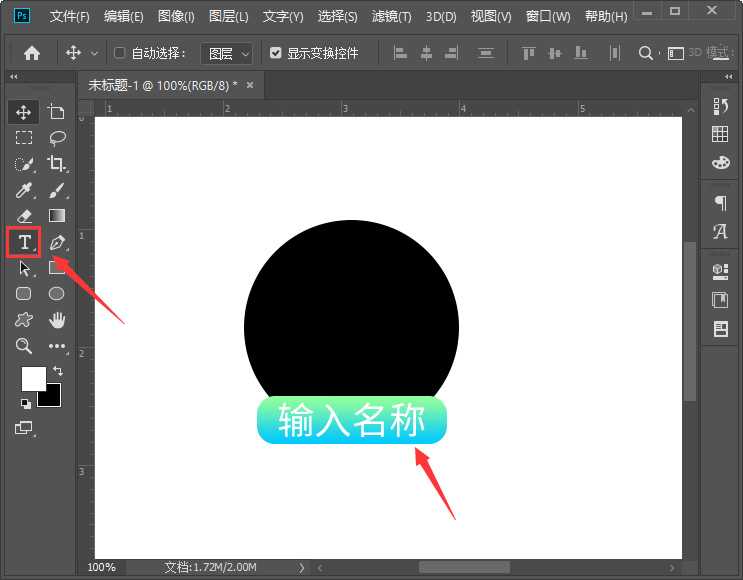Screen dimensions: 743x580
Task: Close the 未标题-1 document tab
Action: 250,85
